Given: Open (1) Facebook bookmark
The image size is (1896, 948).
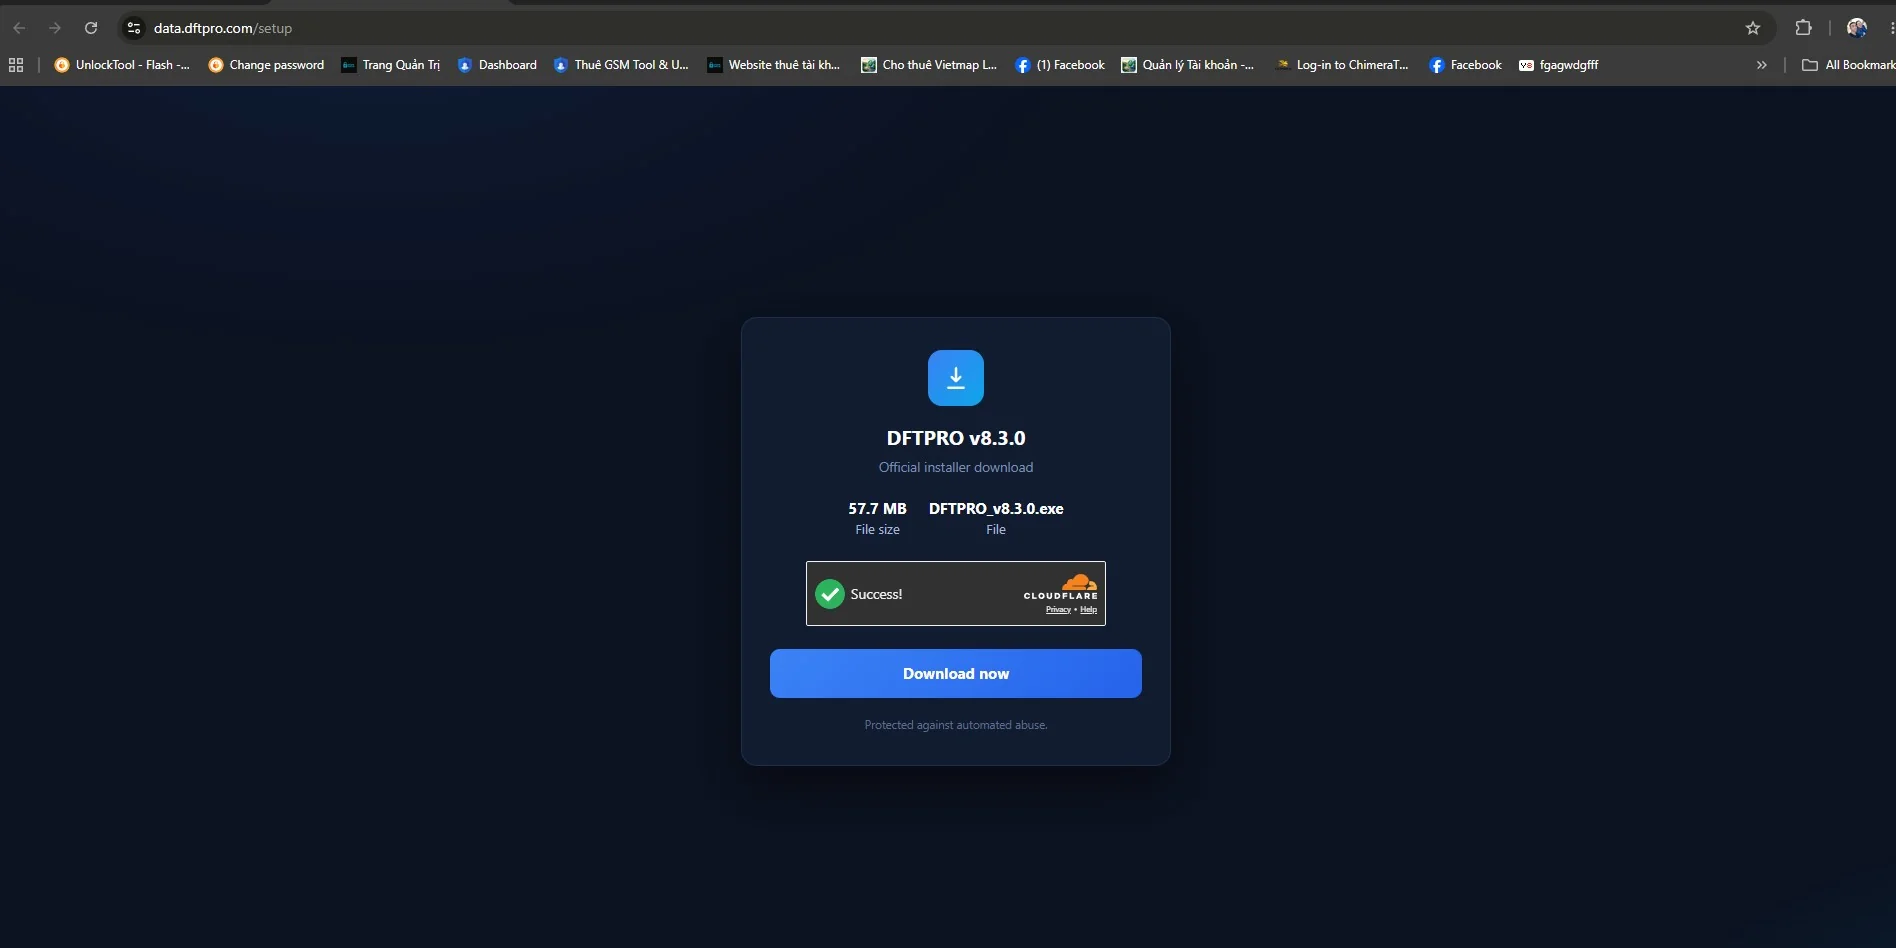Looking at the screenshot, I should 1060,65.
